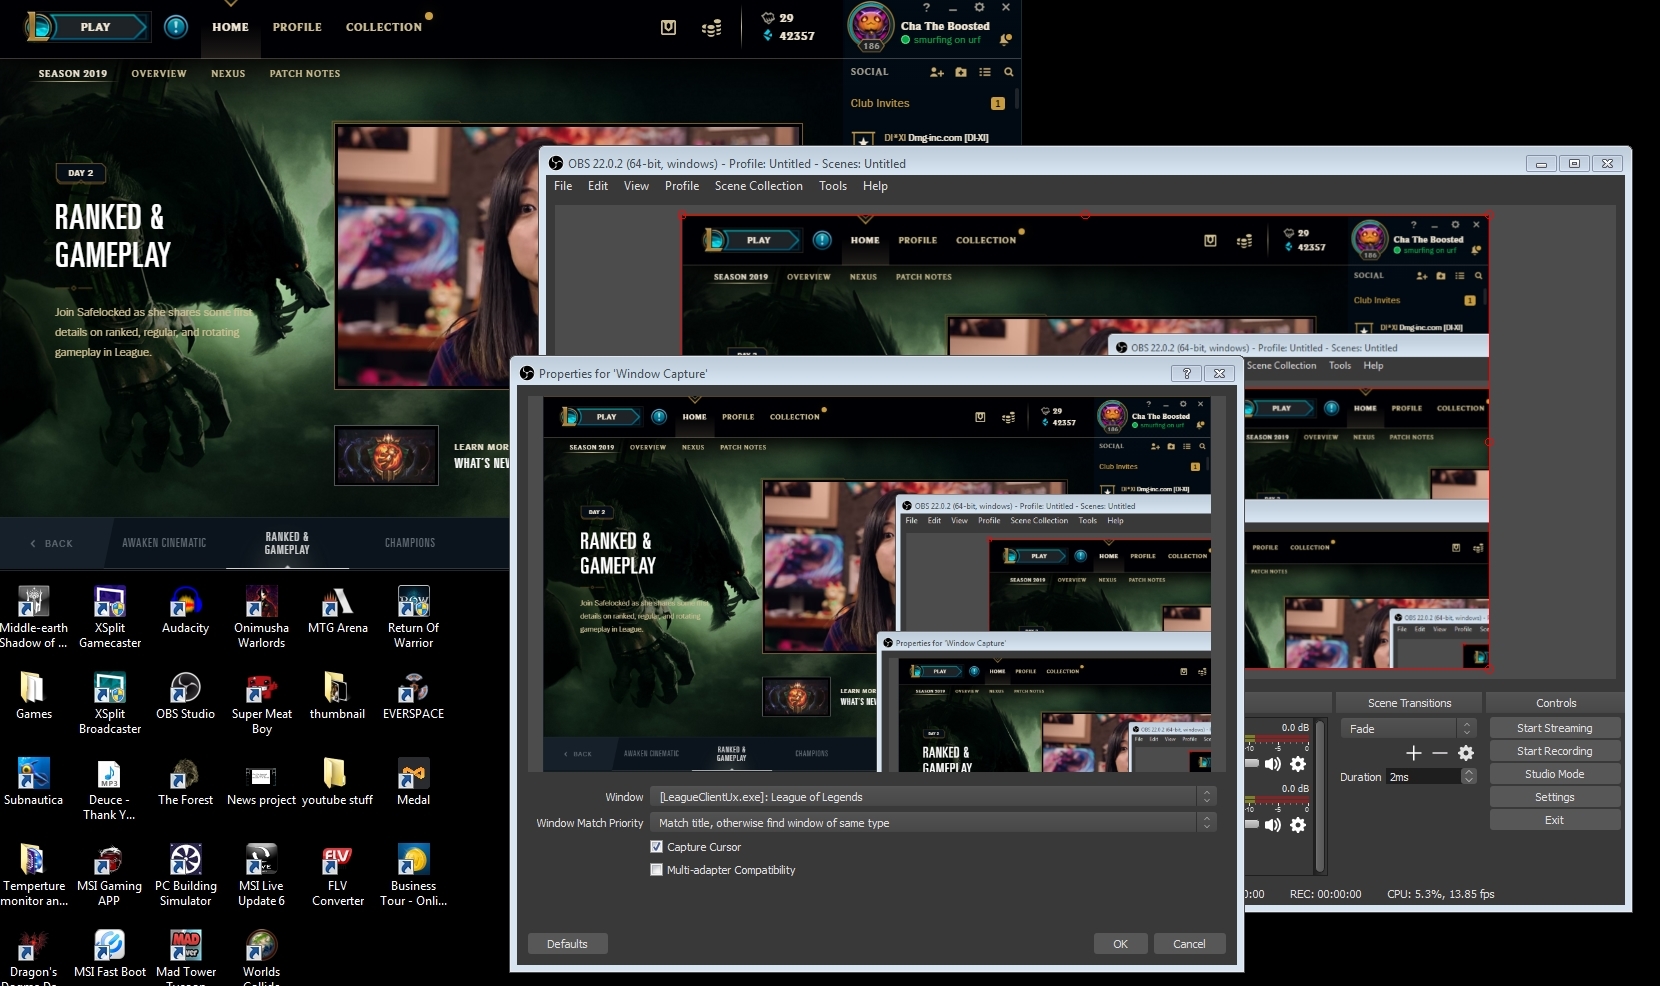Click the first mixer channel volume slider

tap(1251, 763)
